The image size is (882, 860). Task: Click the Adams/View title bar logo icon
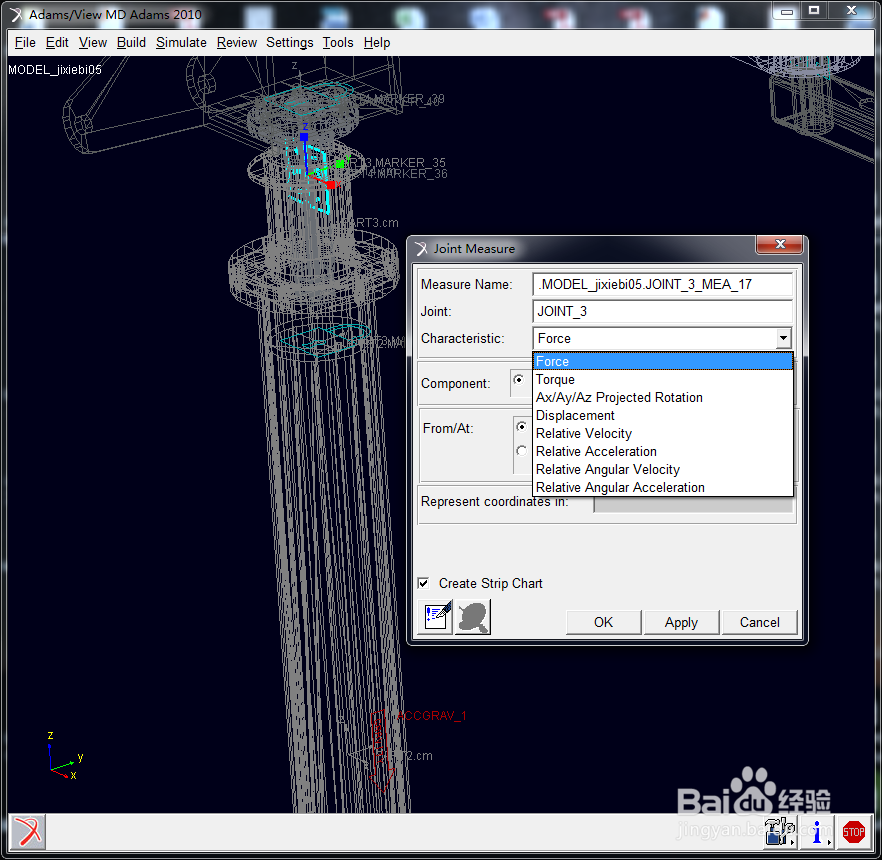coord(16,15)
